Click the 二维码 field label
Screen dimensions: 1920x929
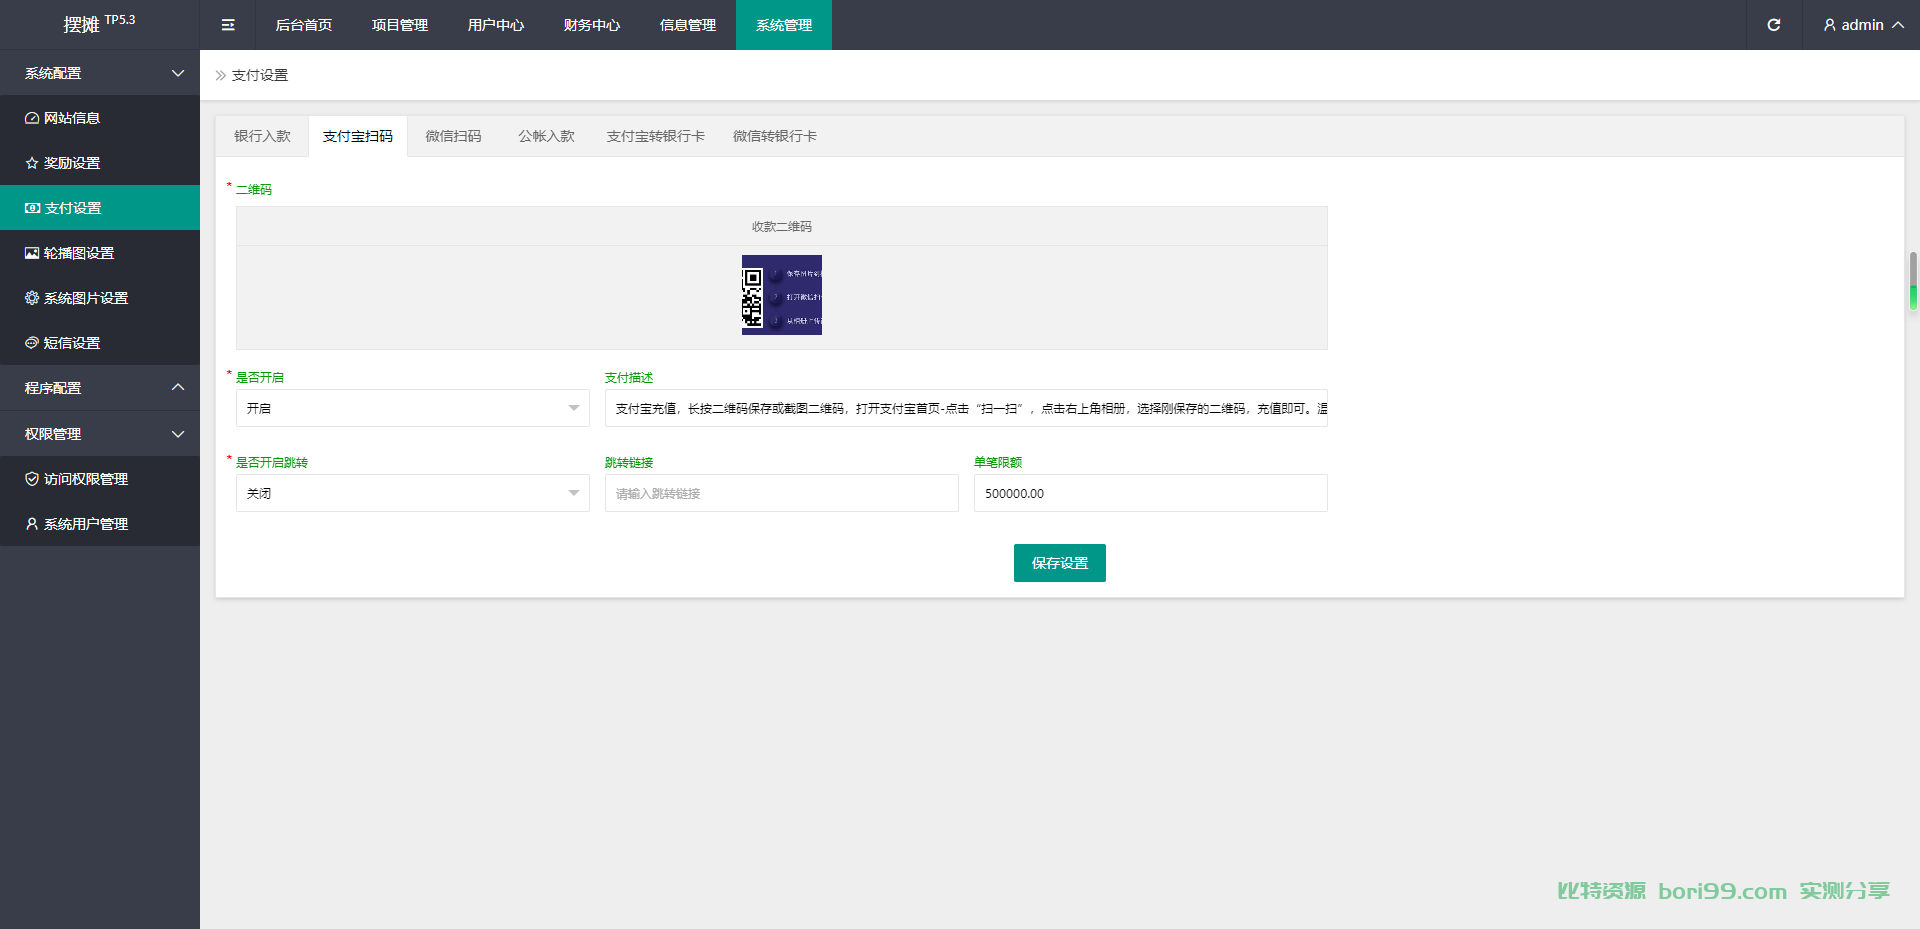click(x=254, y=189)
